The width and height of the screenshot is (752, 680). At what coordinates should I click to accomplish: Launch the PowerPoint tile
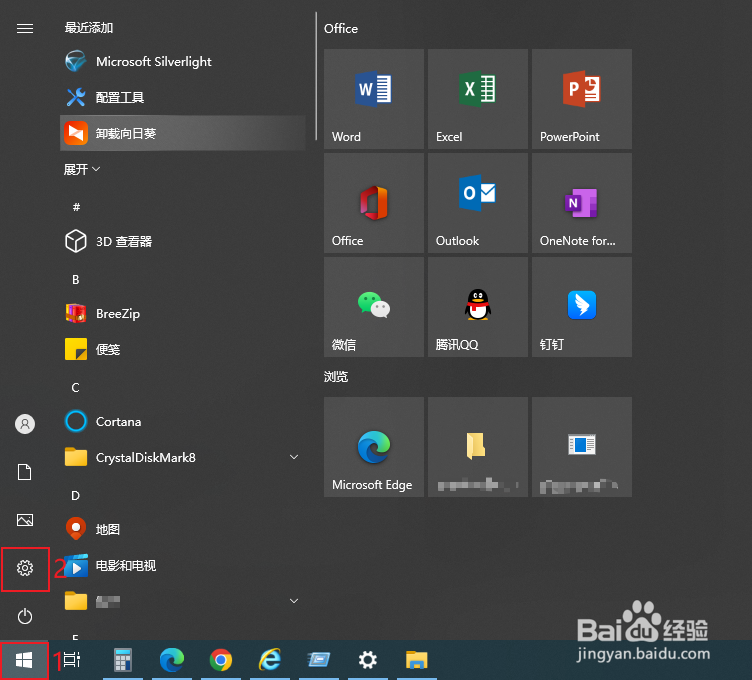click(x=582, y=99)
